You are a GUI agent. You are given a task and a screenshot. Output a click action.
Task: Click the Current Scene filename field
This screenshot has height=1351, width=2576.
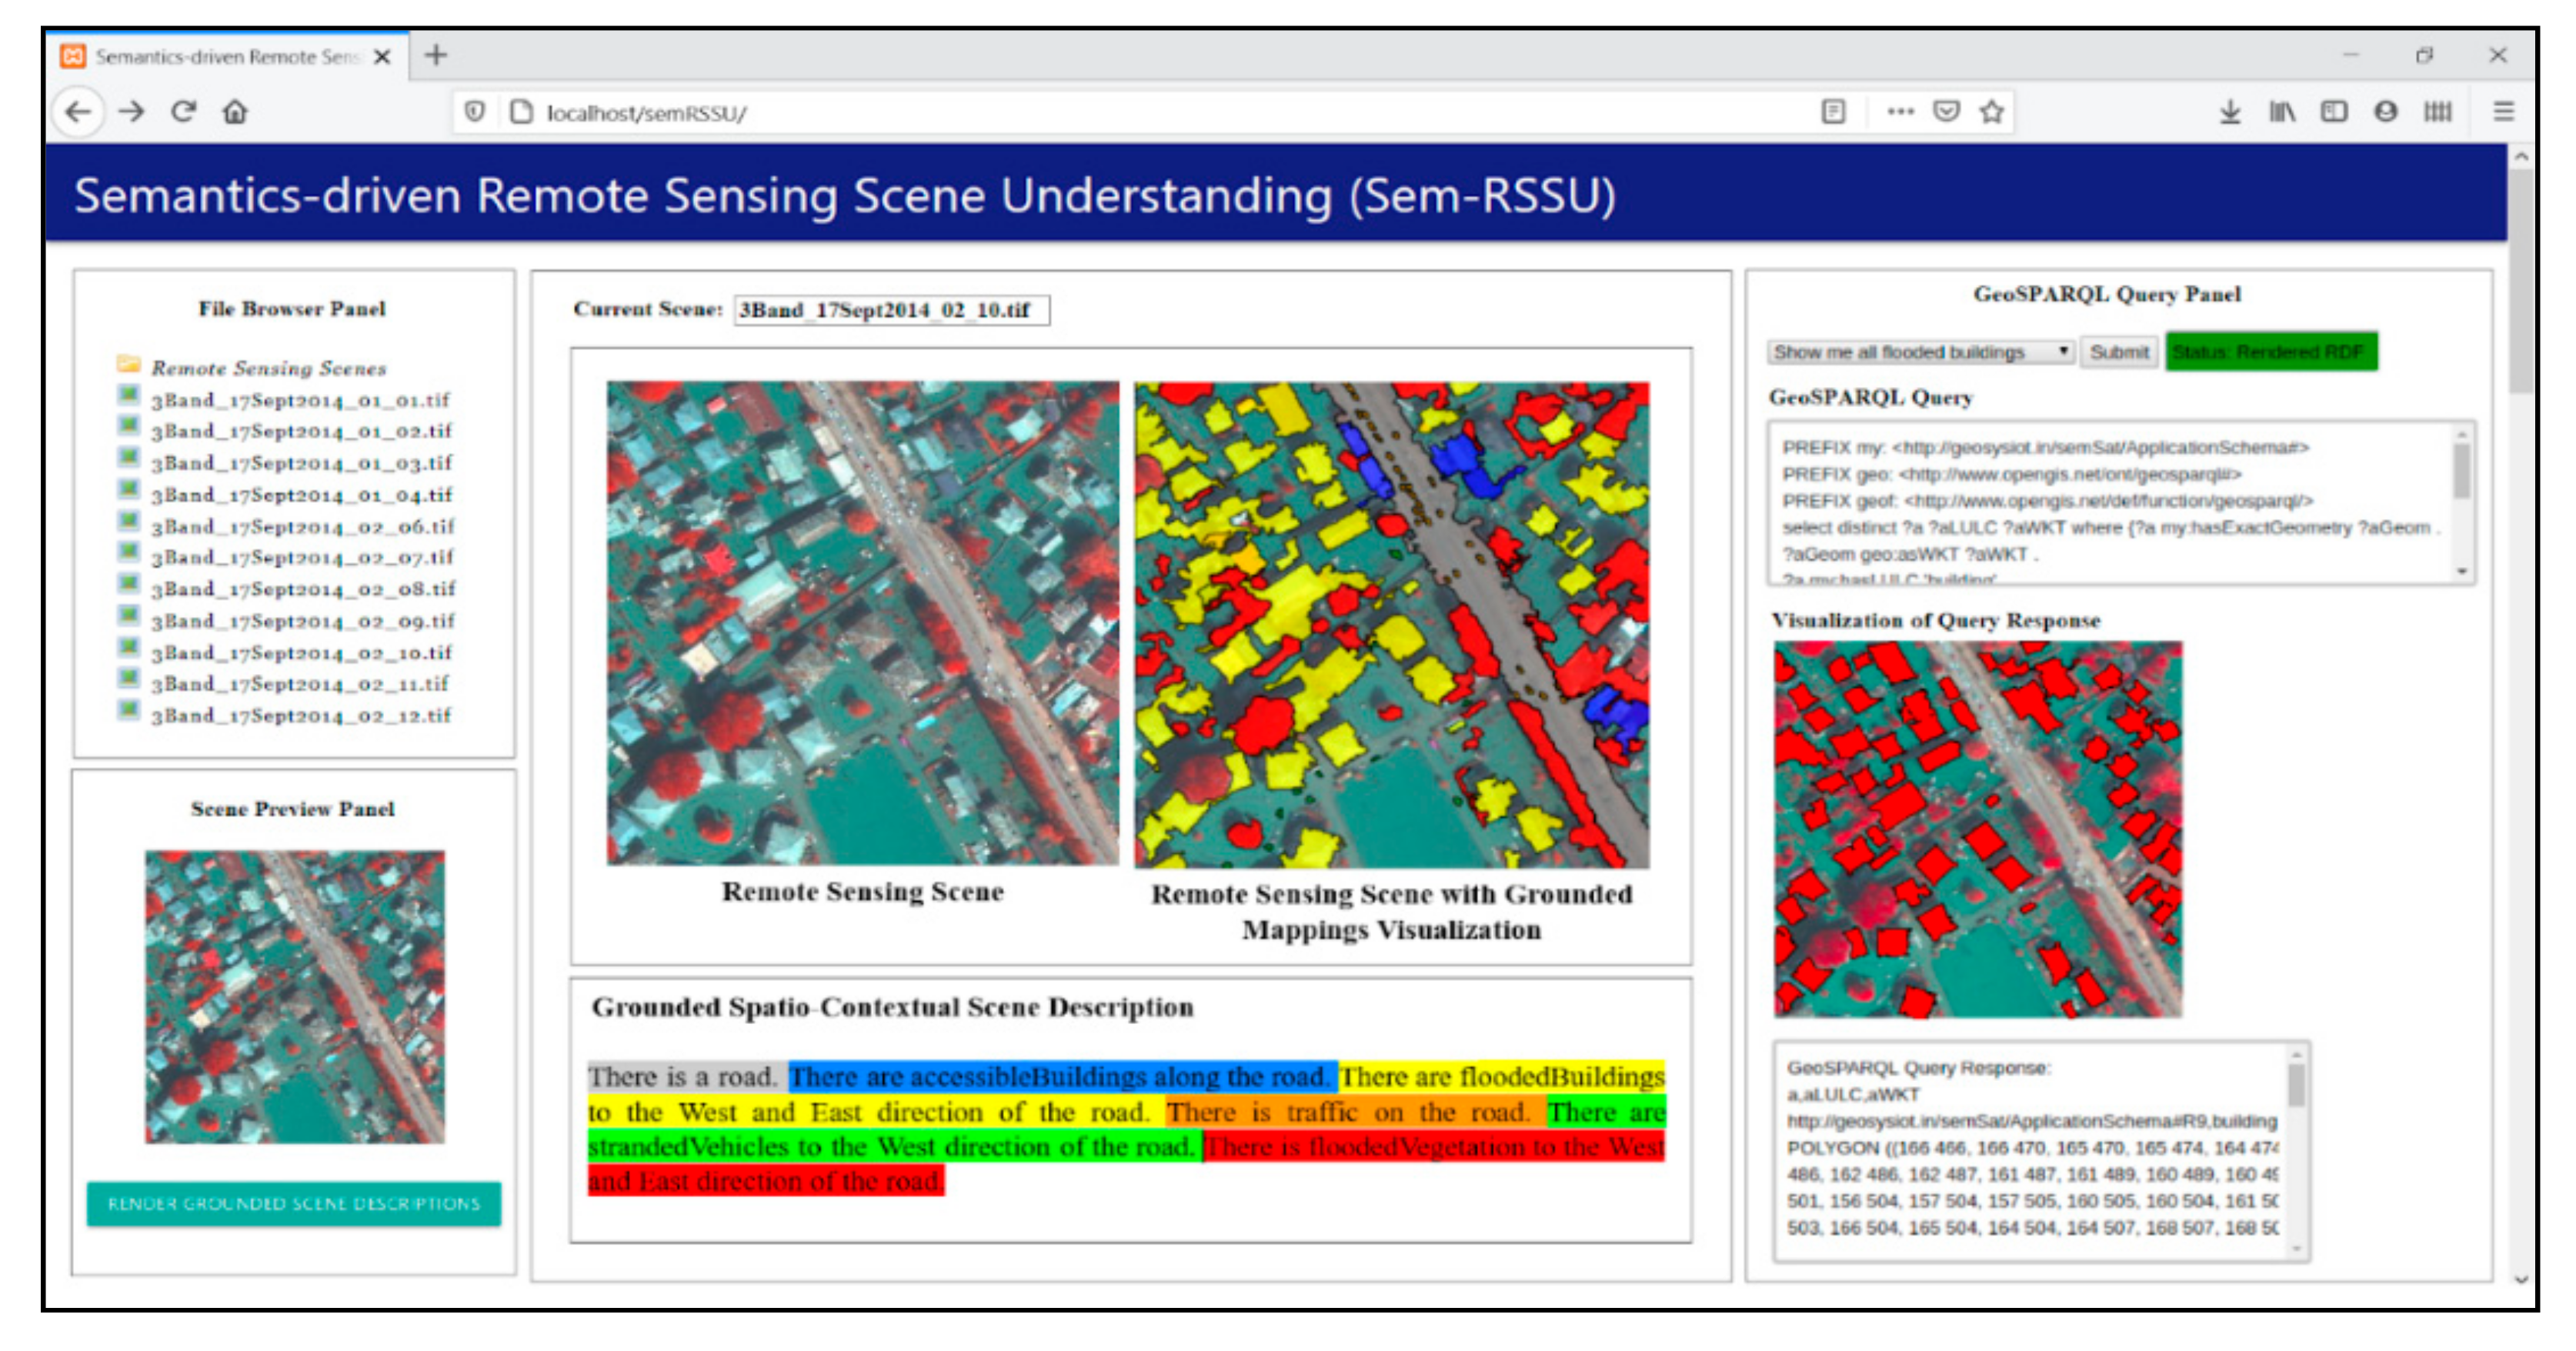[890, 310]
